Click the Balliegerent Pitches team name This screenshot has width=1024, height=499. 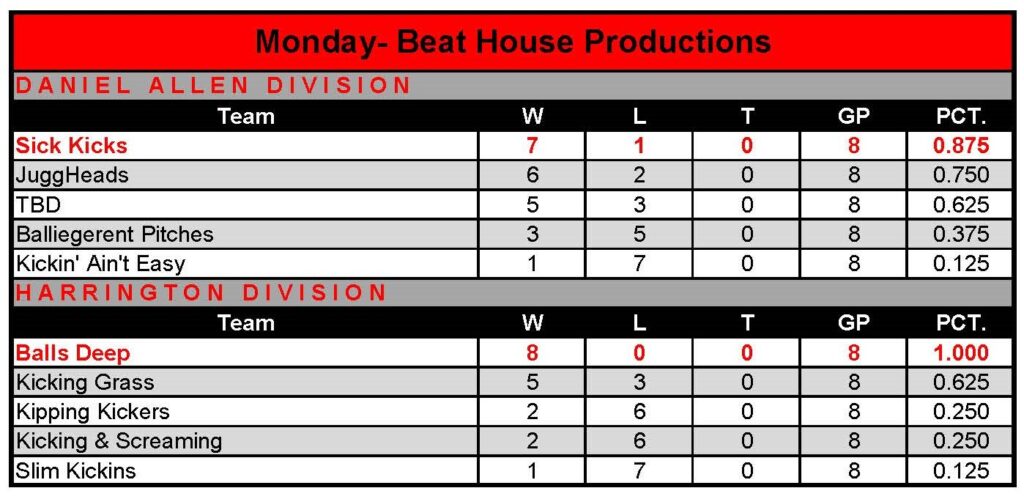[114, 235]
